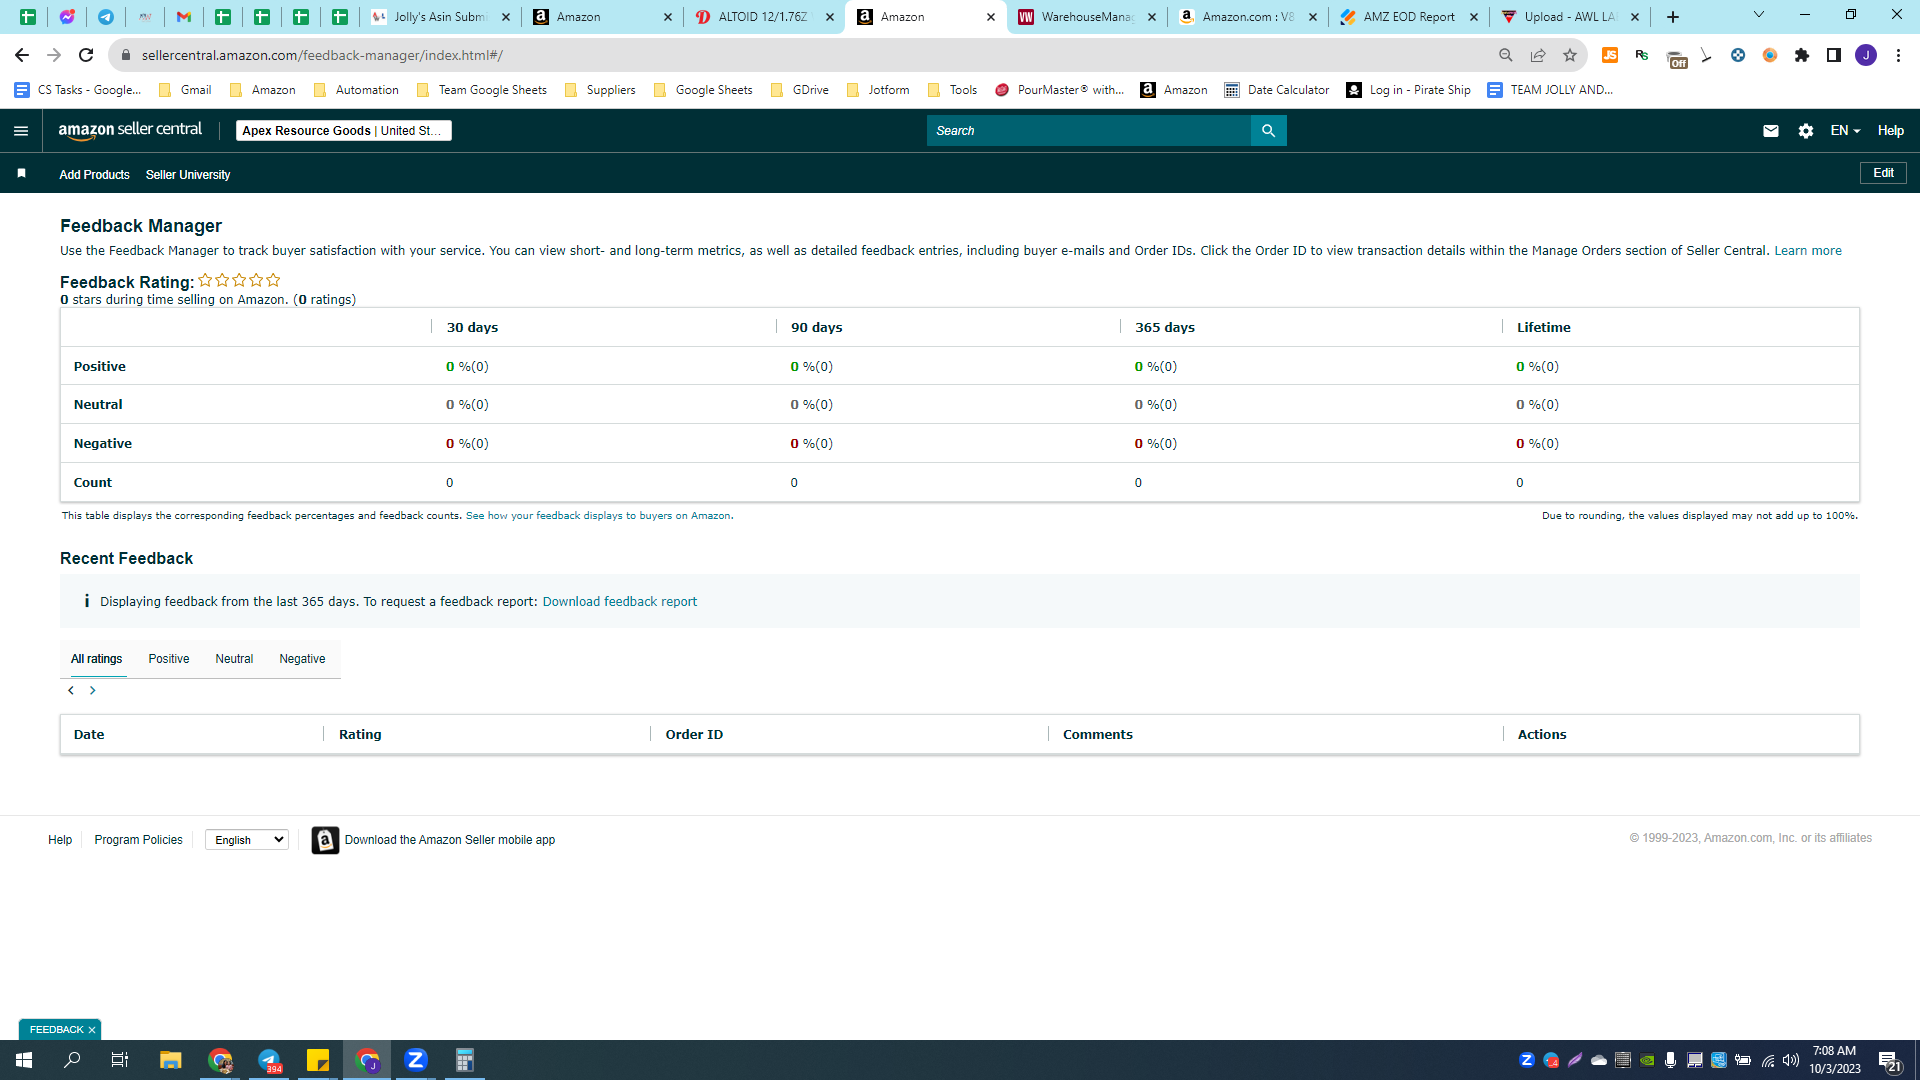
Task: Click into the Seller Central search field
Action: tap(1088, 131)
